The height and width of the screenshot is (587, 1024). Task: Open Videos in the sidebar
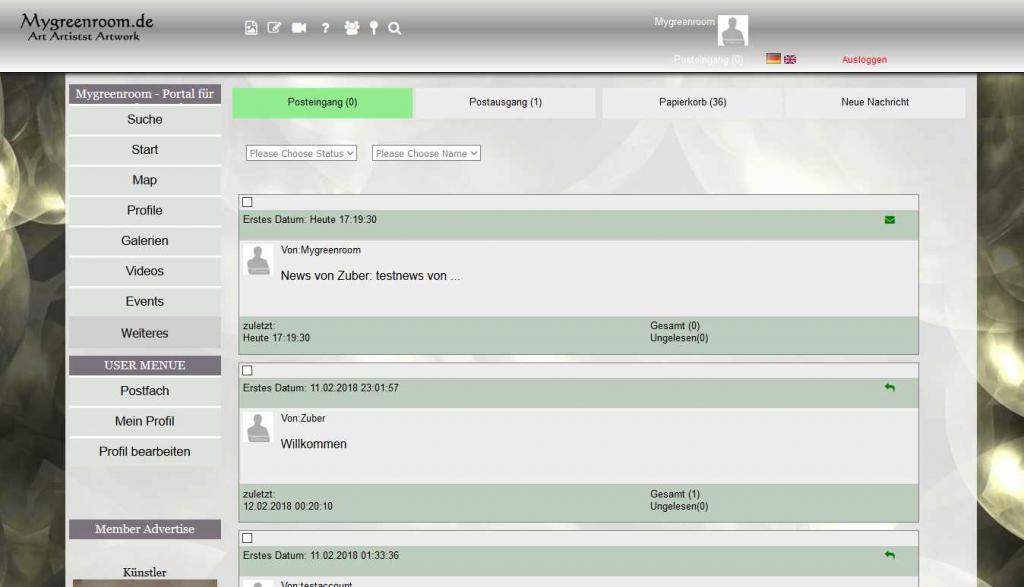tap(145, 271)
